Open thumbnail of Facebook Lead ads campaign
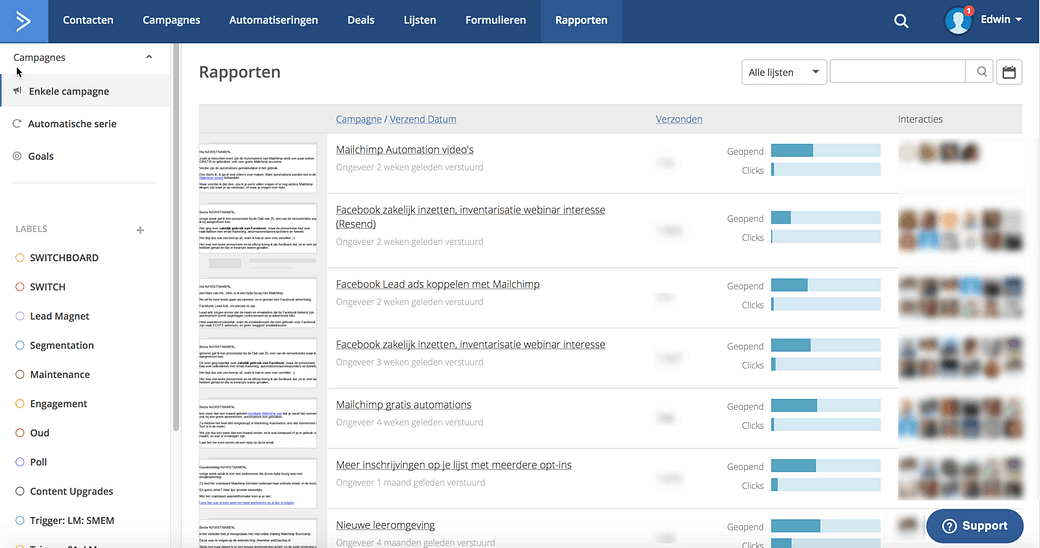1040x548 pixels. click(x=258, y=297)
